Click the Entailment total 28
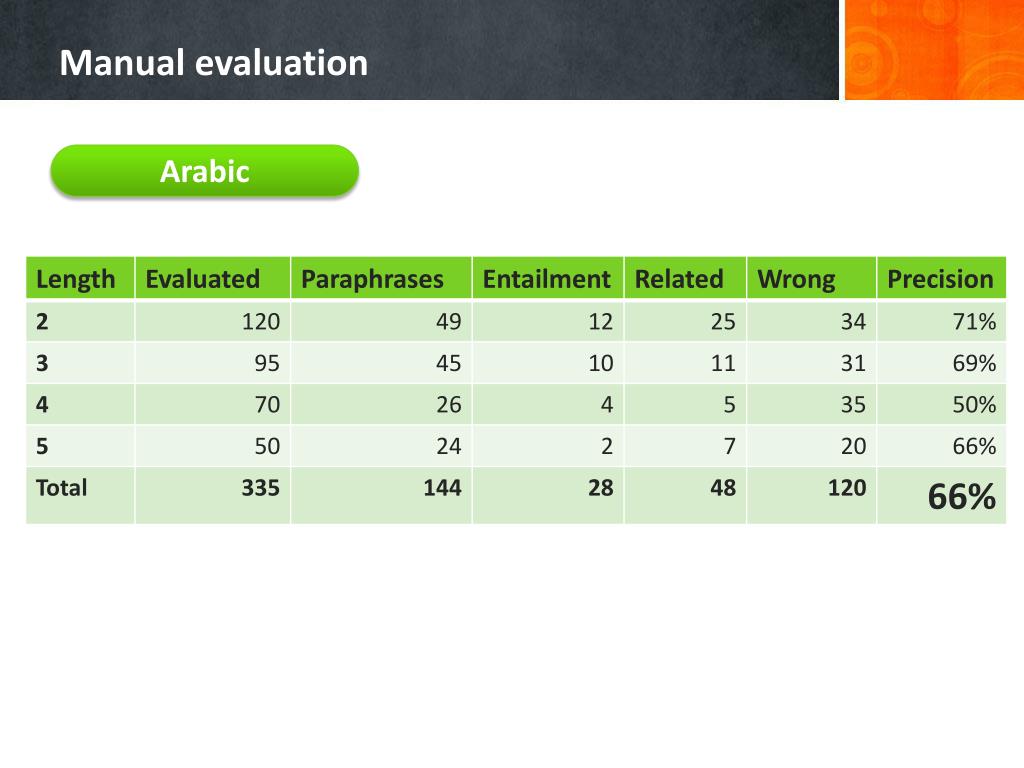The image size is (1024, 768). pos(601,488)
